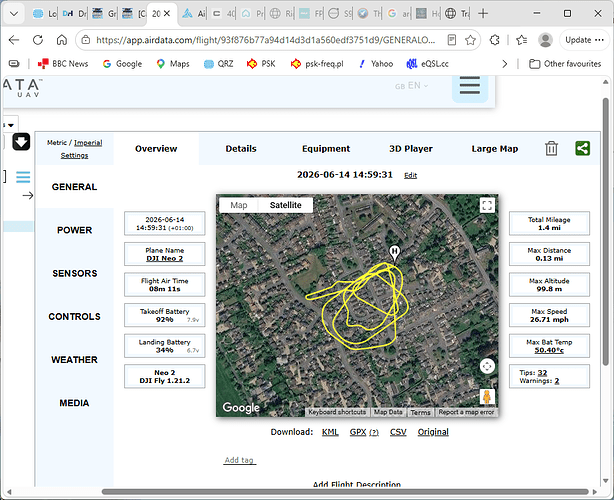614x500 pixels.
Task: Select MEDIA in the side menu
Action: click(x=74, y=403)
